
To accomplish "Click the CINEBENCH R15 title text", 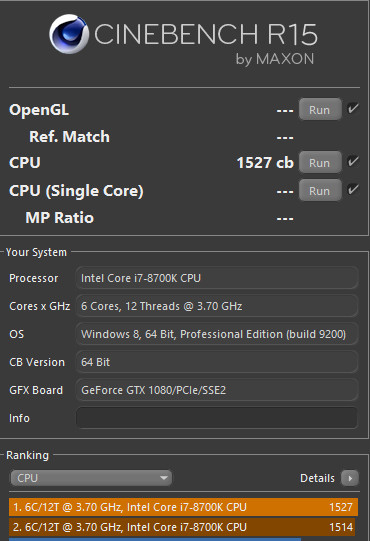I will tap(206, 34).
